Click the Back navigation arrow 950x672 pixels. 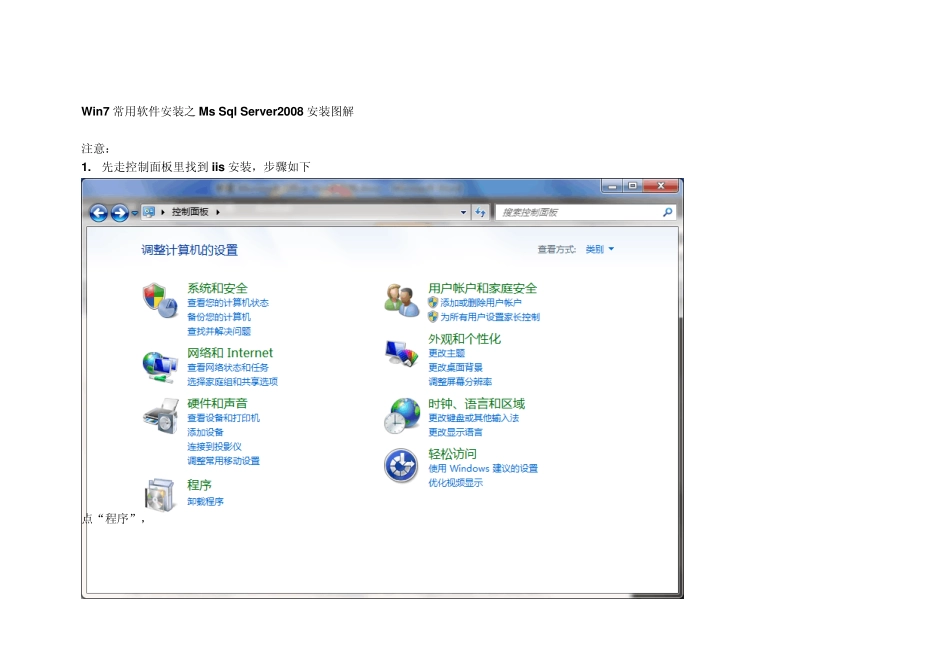pos(99,213)
